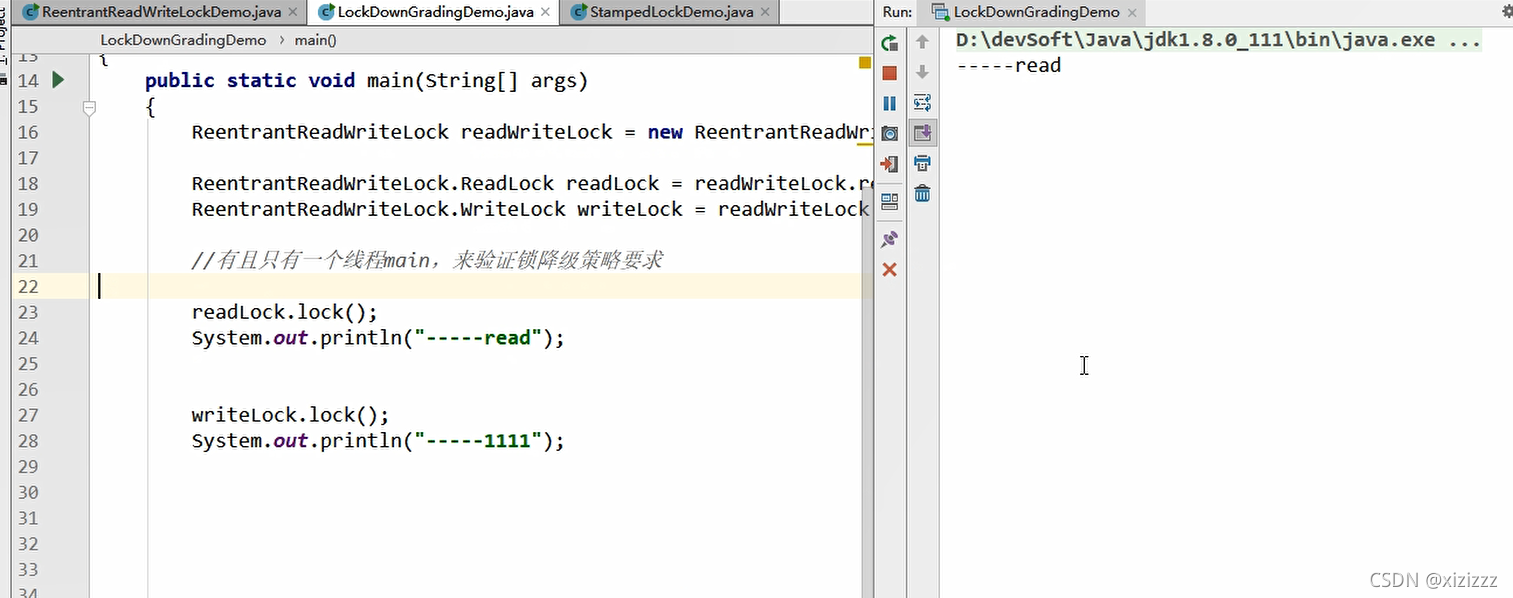Close the Run tab with red X icon
Viewport: 1513px width, 598px height.
click(889, 270)
